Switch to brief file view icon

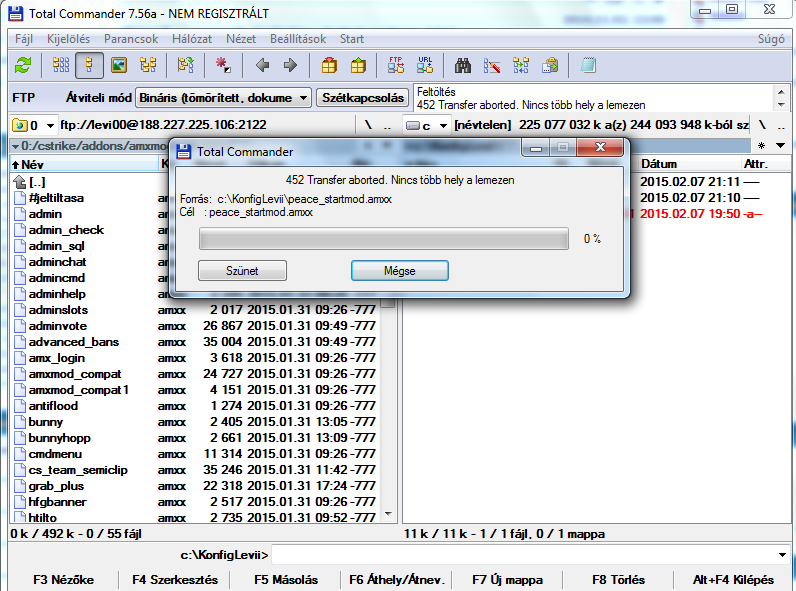(x=61, y=65)
